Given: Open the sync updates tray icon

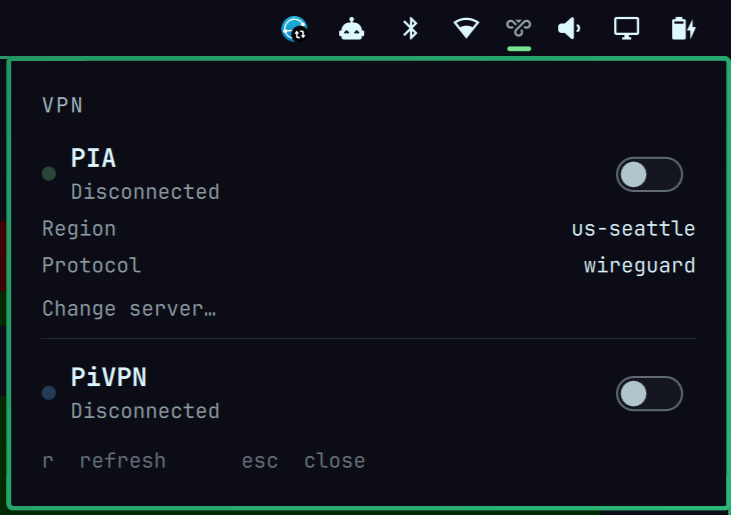Looking at the screenshot, I should (x=294, y=29).
